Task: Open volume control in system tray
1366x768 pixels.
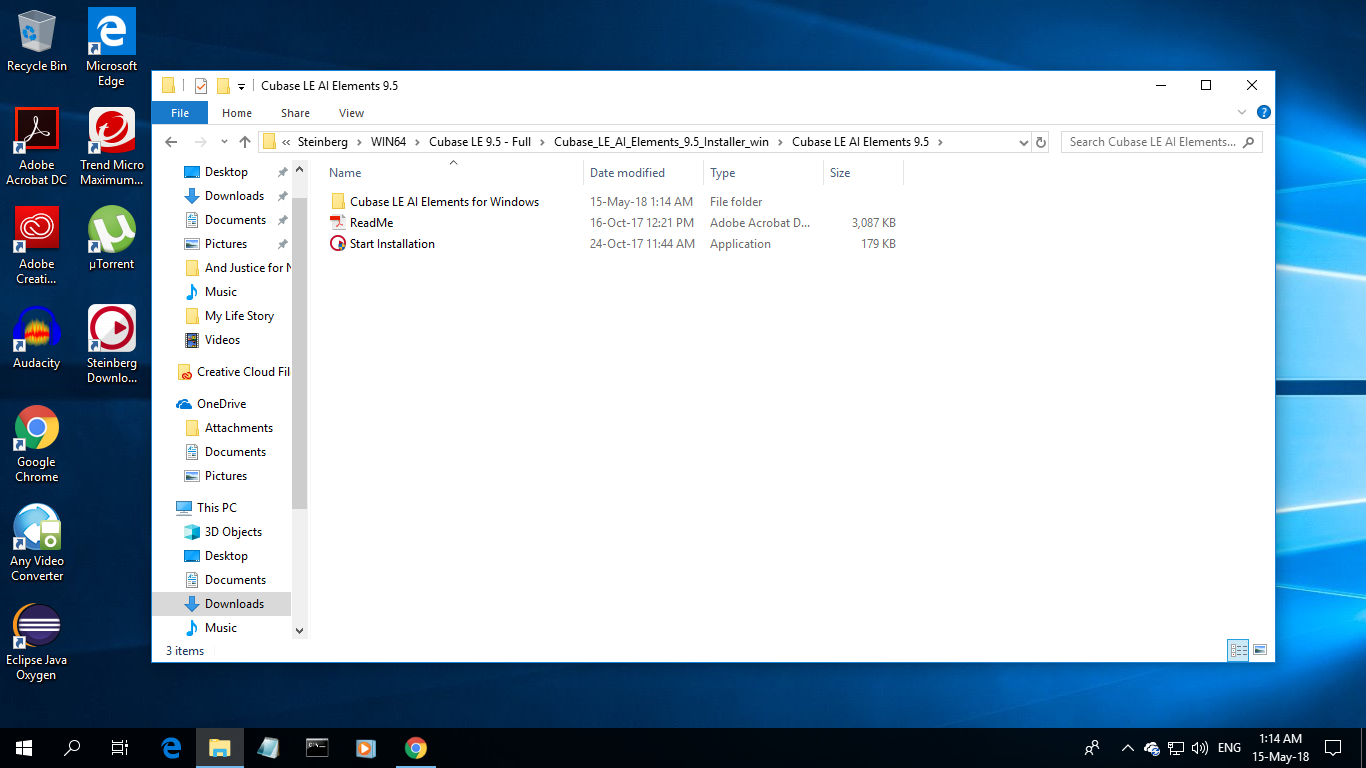Action: coord(1200,748)
